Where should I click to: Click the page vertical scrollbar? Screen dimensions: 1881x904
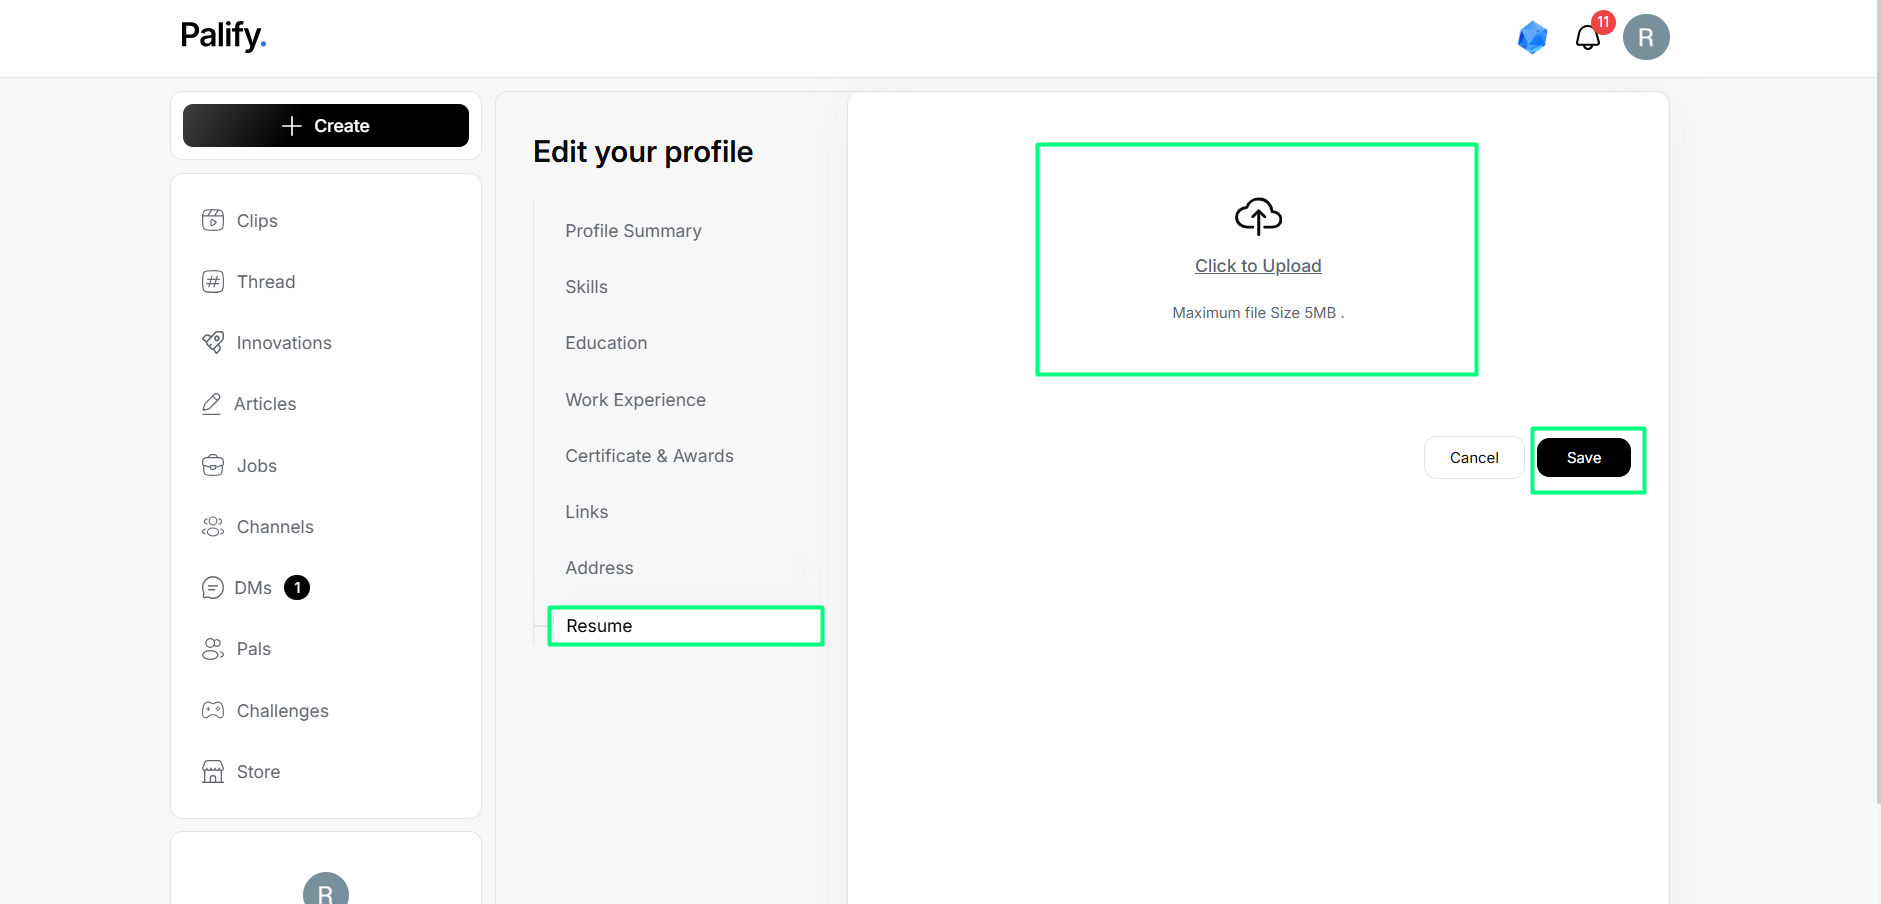click(1878, 400)
